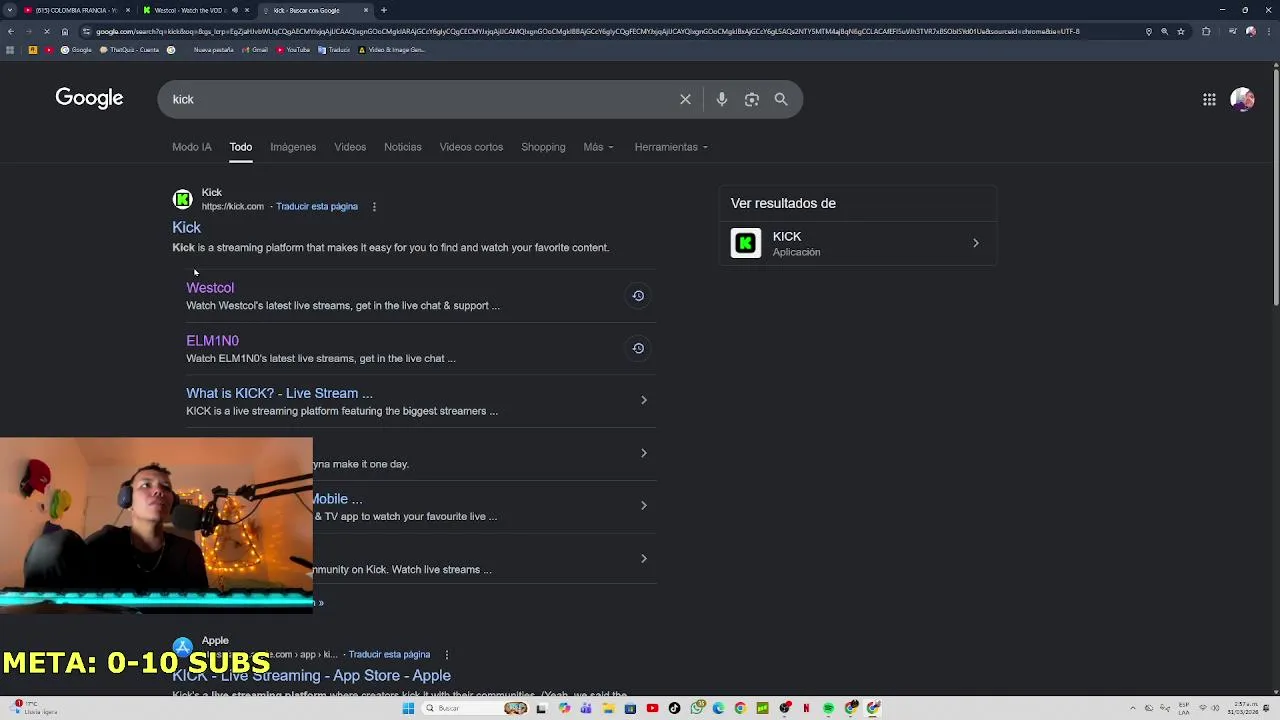Click the Chrome address bar URL
The height and width of the screenshot is (720, 1280).
588,31
